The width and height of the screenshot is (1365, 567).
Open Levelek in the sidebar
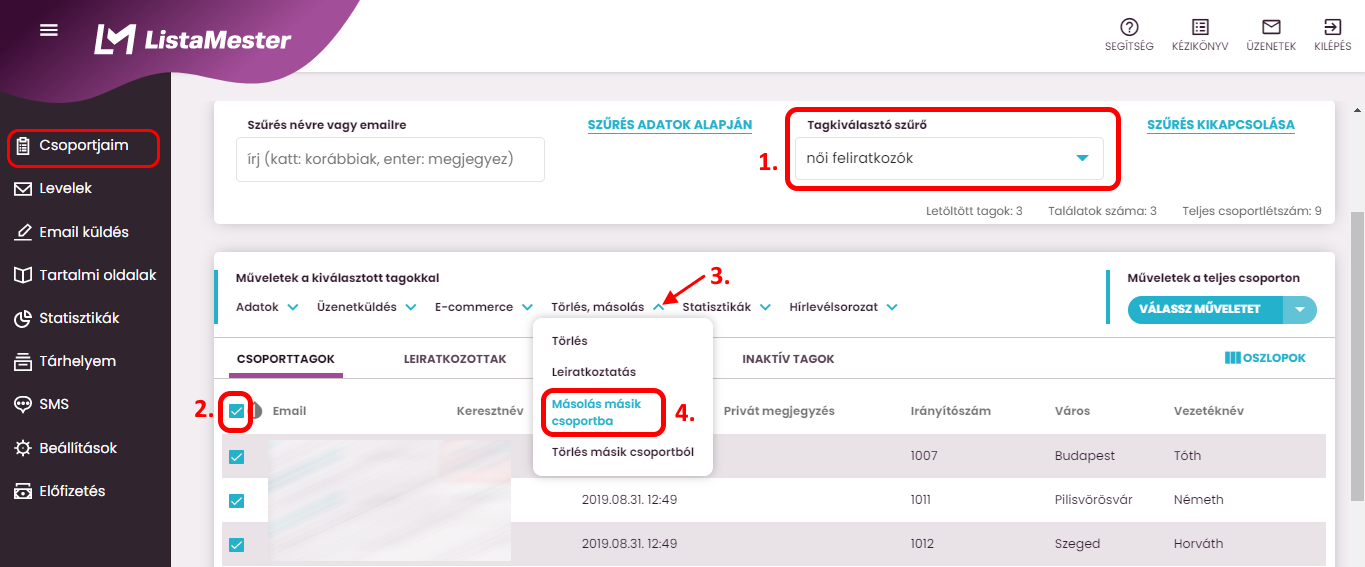[66, 189]
